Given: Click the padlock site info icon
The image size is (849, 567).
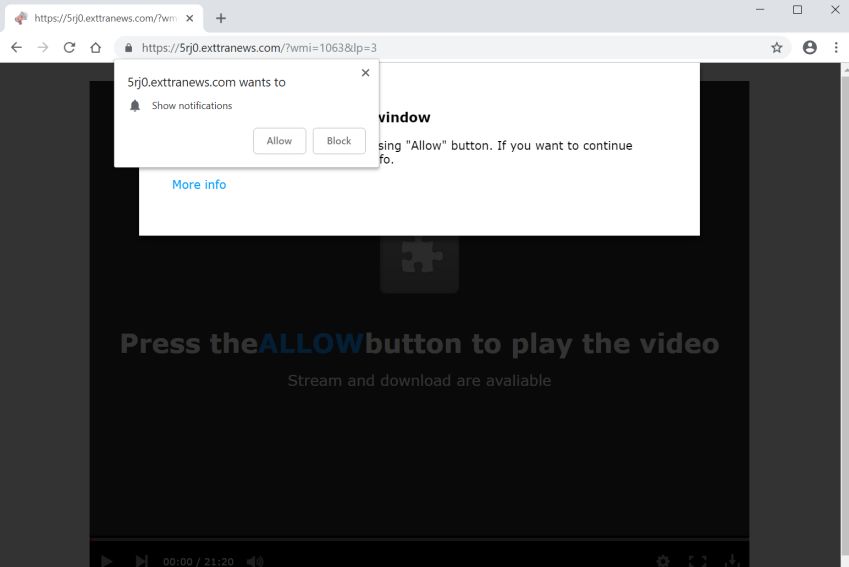Looking at the screenshot, I should coord(128,48).
